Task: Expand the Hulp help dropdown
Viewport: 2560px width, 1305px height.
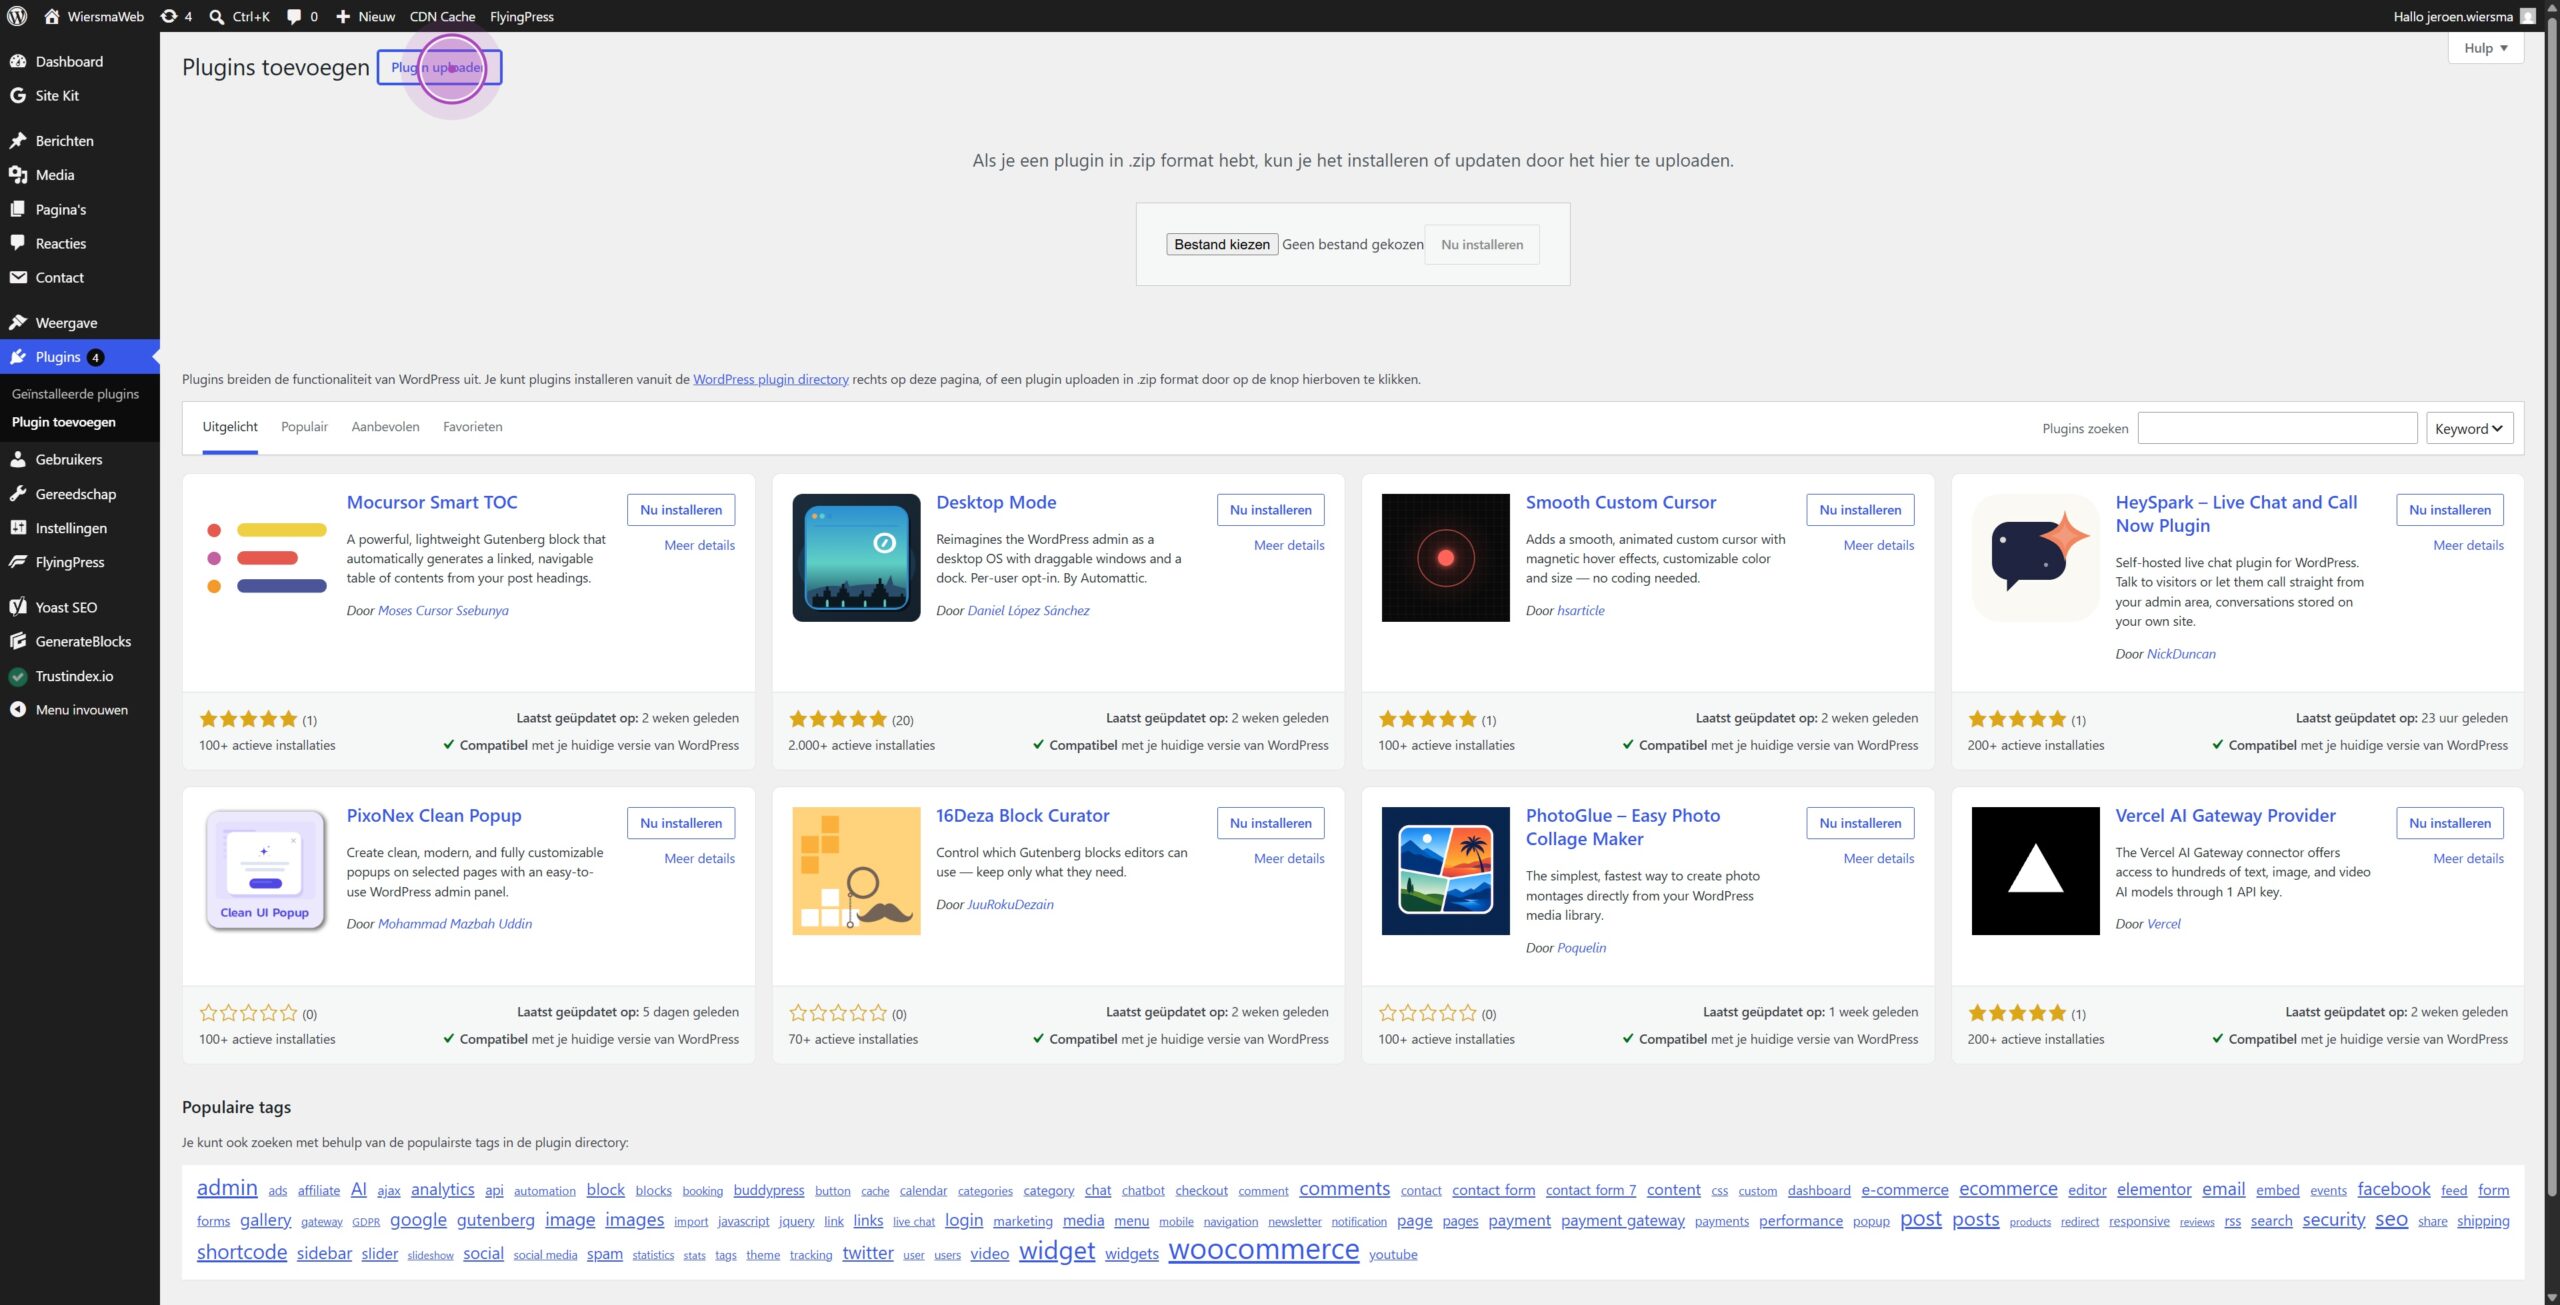Action: (x=2485, y=47)
